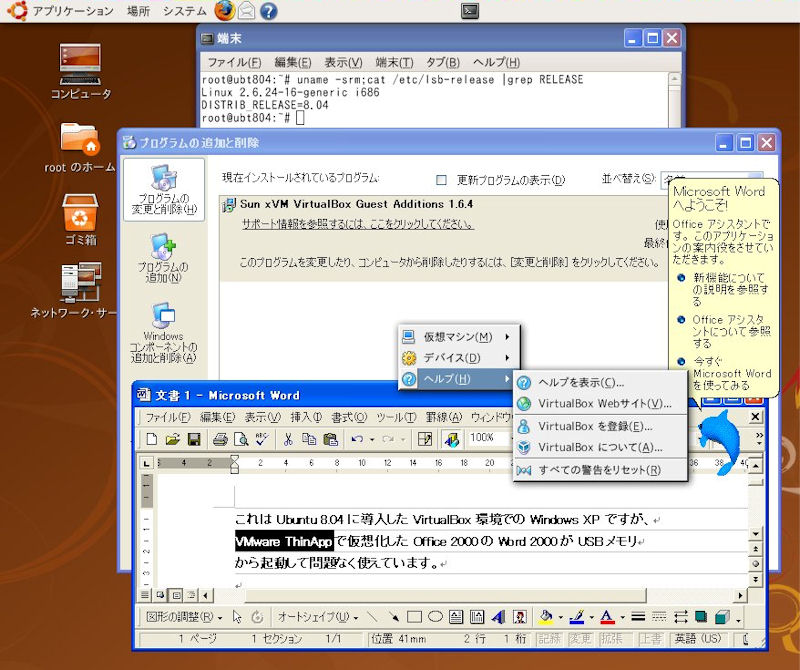This screenshot has height=670, width=800.
Task: Paste using the clipboard icon in Word
Action: point(331,439)
